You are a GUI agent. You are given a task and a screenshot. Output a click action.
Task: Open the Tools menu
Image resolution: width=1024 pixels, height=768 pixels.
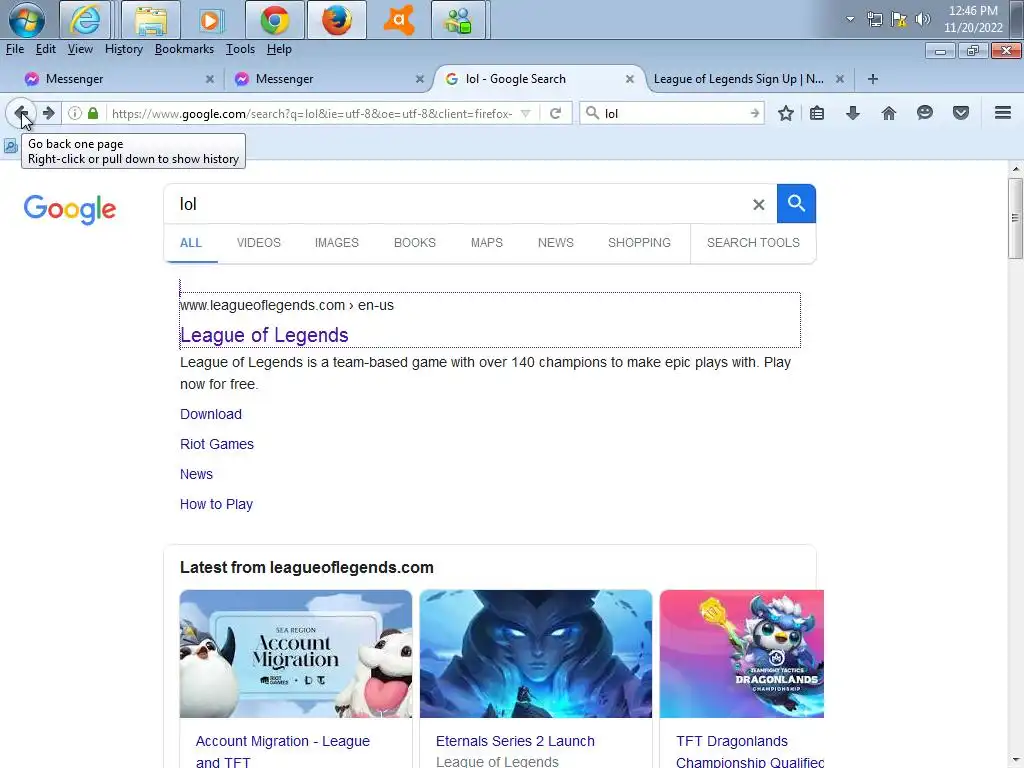point(240,49)
